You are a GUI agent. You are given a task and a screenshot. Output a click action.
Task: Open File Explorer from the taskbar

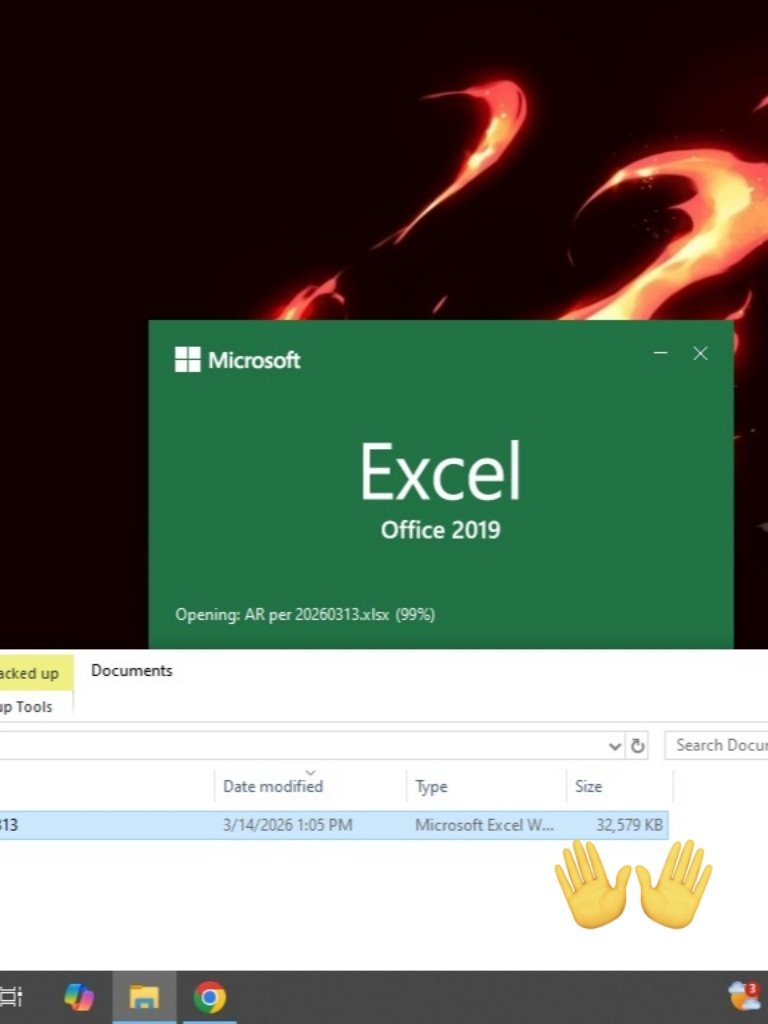tap(144, 997)
